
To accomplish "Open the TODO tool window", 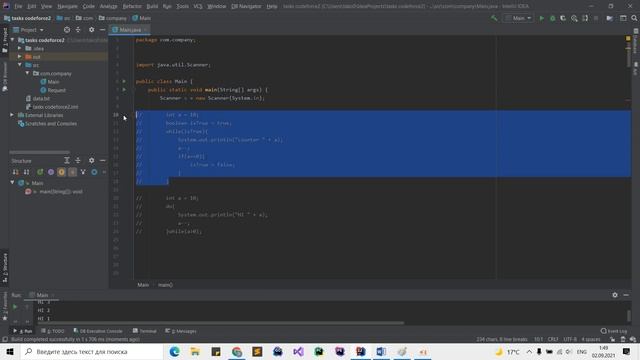I will 53,331.
